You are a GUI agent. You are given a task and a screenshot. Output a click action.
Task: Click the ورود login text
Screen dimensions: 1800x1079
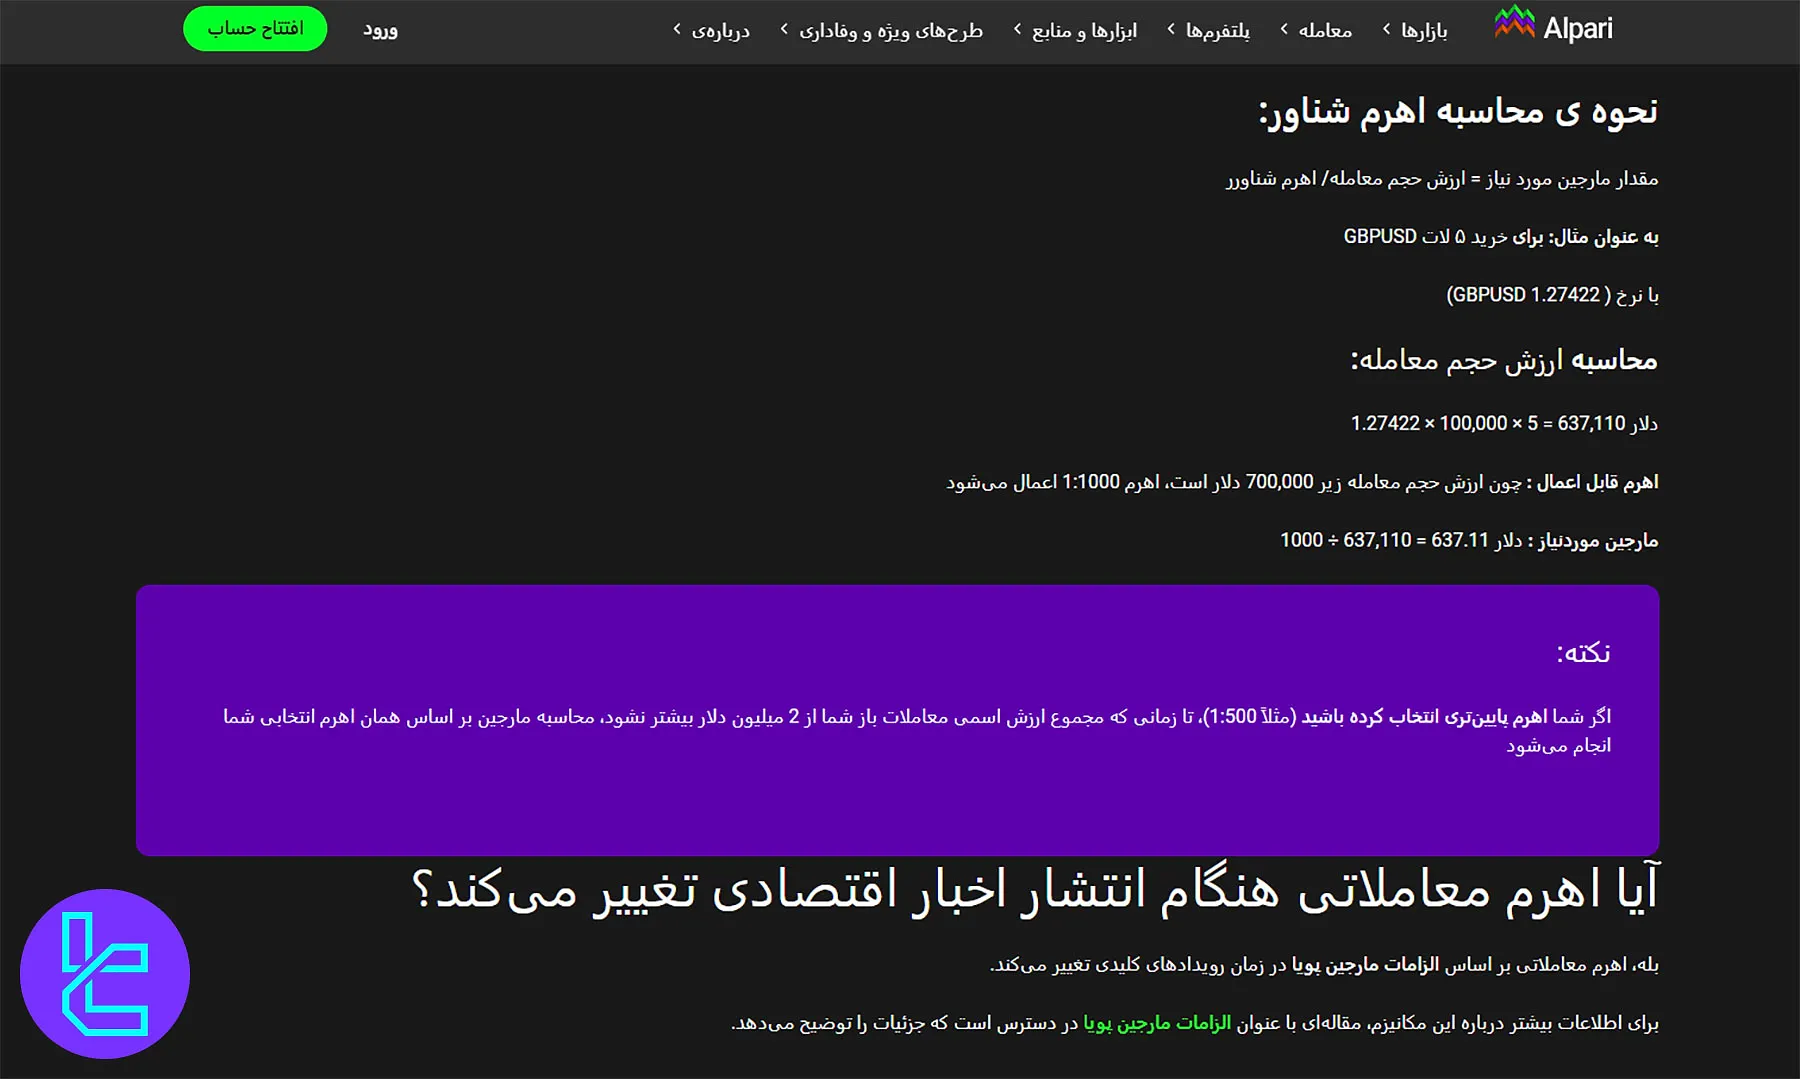380,29
